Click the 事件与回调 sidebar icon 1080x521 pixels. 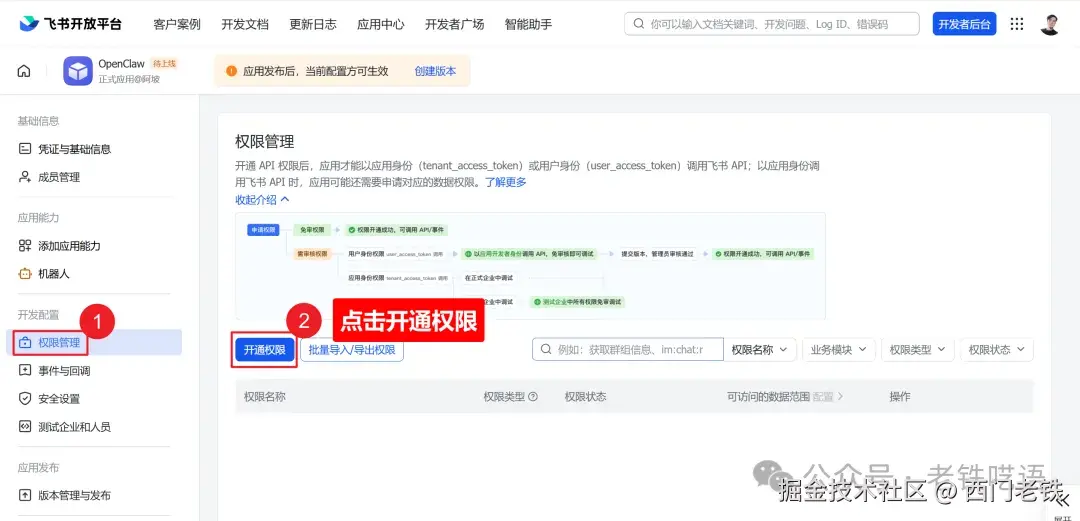tap(25, 371)
